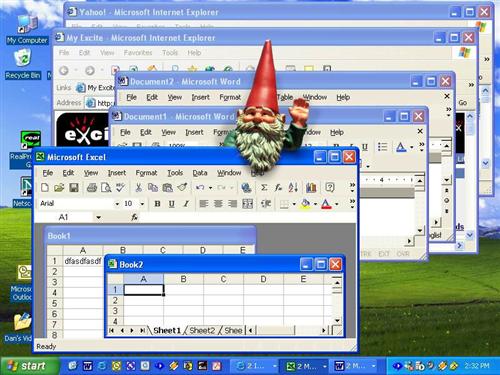Click the New workbook icon in Excel
Screen dimensions: 500x375
[x=44, y=188]
